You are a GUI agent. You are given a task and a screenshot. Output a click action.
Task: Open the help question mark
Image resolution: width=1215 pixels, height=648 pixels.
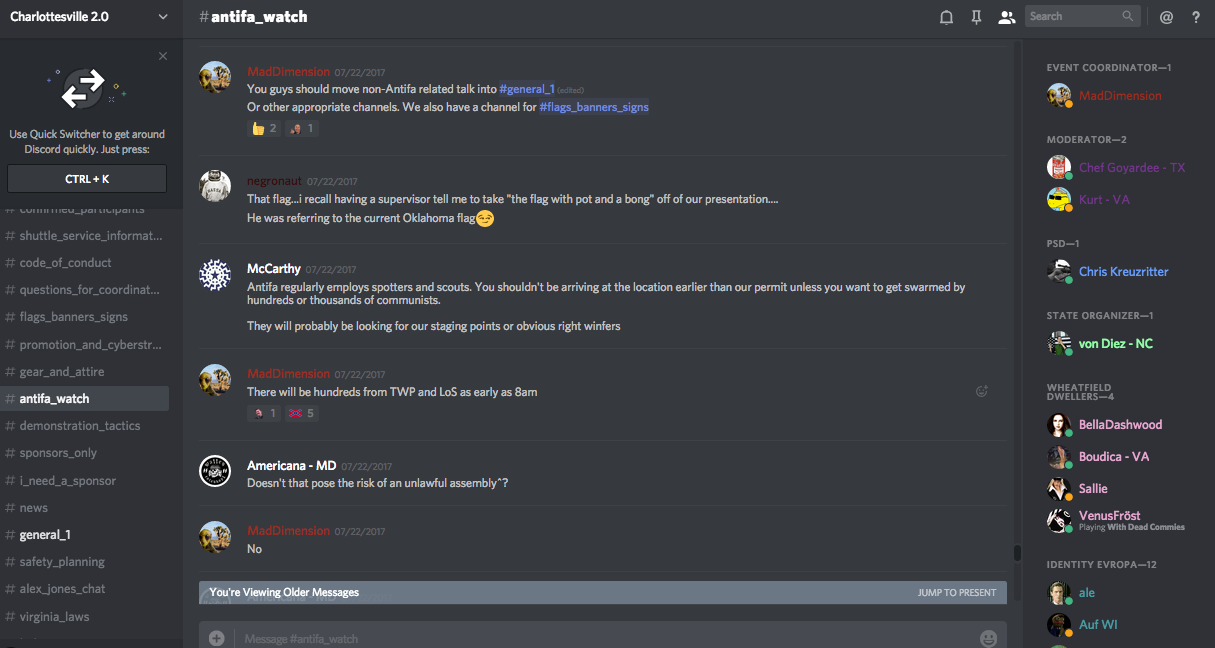[1196, 17]
